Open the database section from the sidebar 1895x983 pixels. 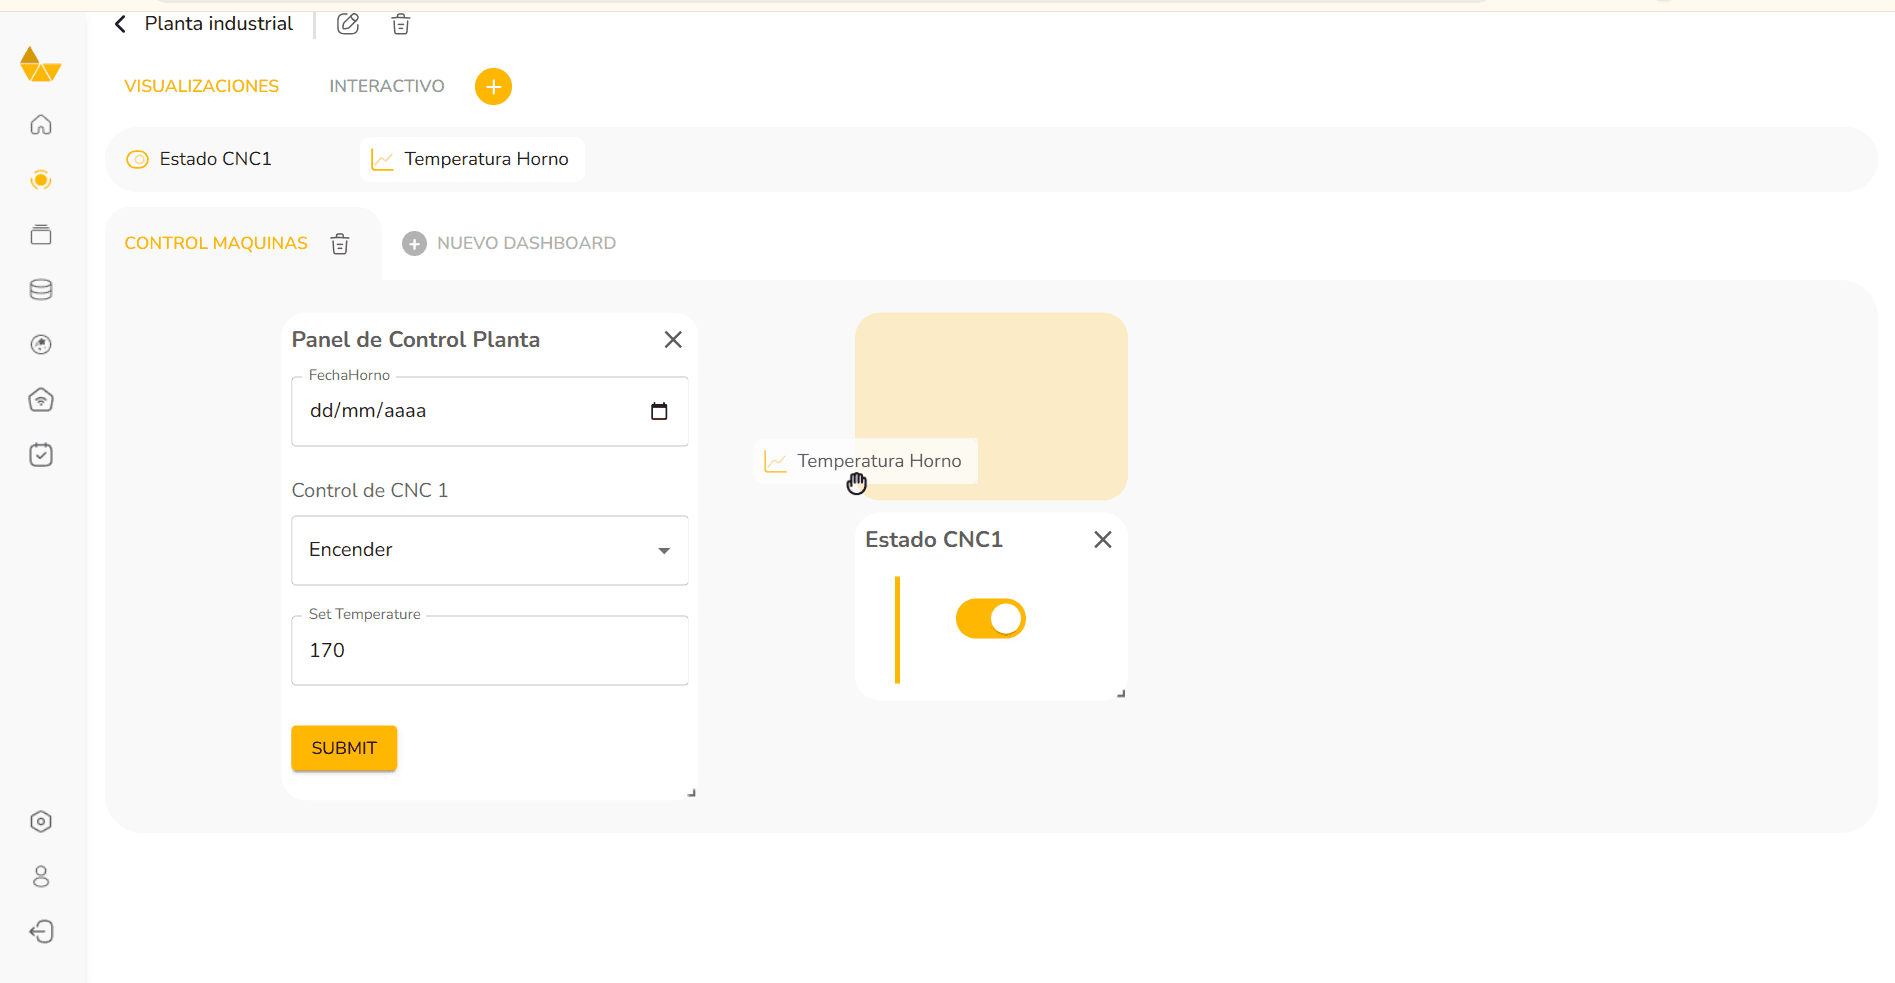(40, 289)
